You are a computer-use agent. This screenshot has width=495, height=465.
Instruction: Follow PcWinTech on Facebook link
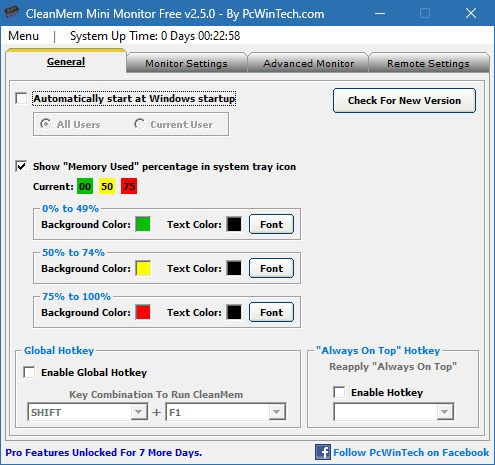[411, 452]
